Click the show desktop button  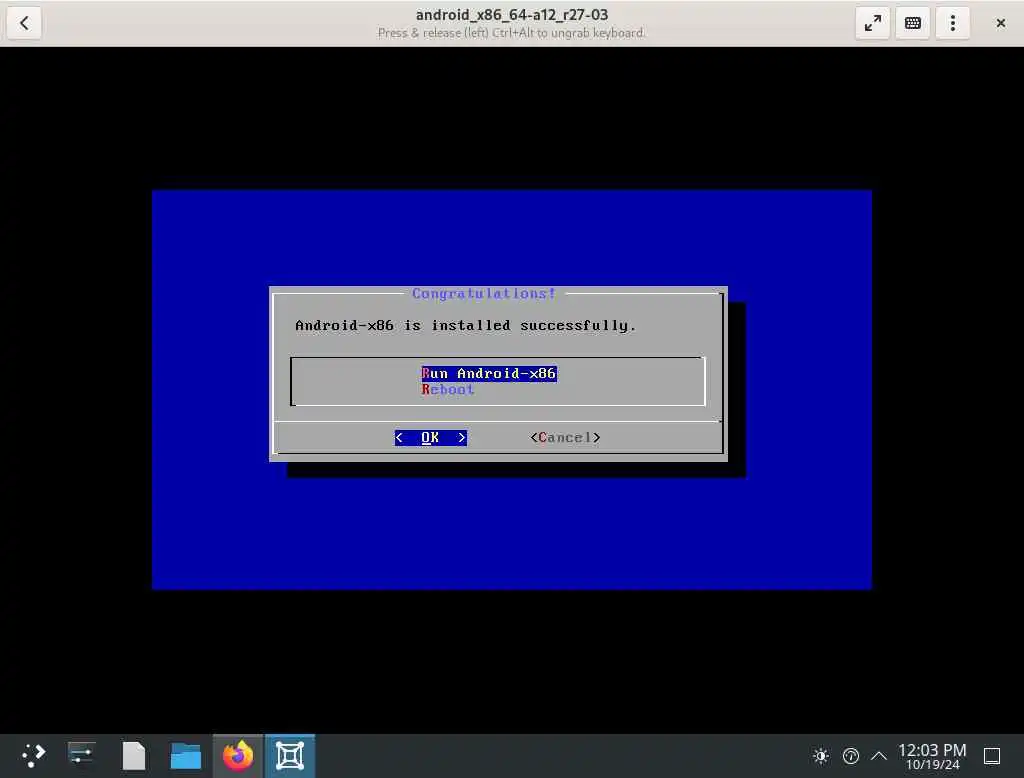(992, 756)
